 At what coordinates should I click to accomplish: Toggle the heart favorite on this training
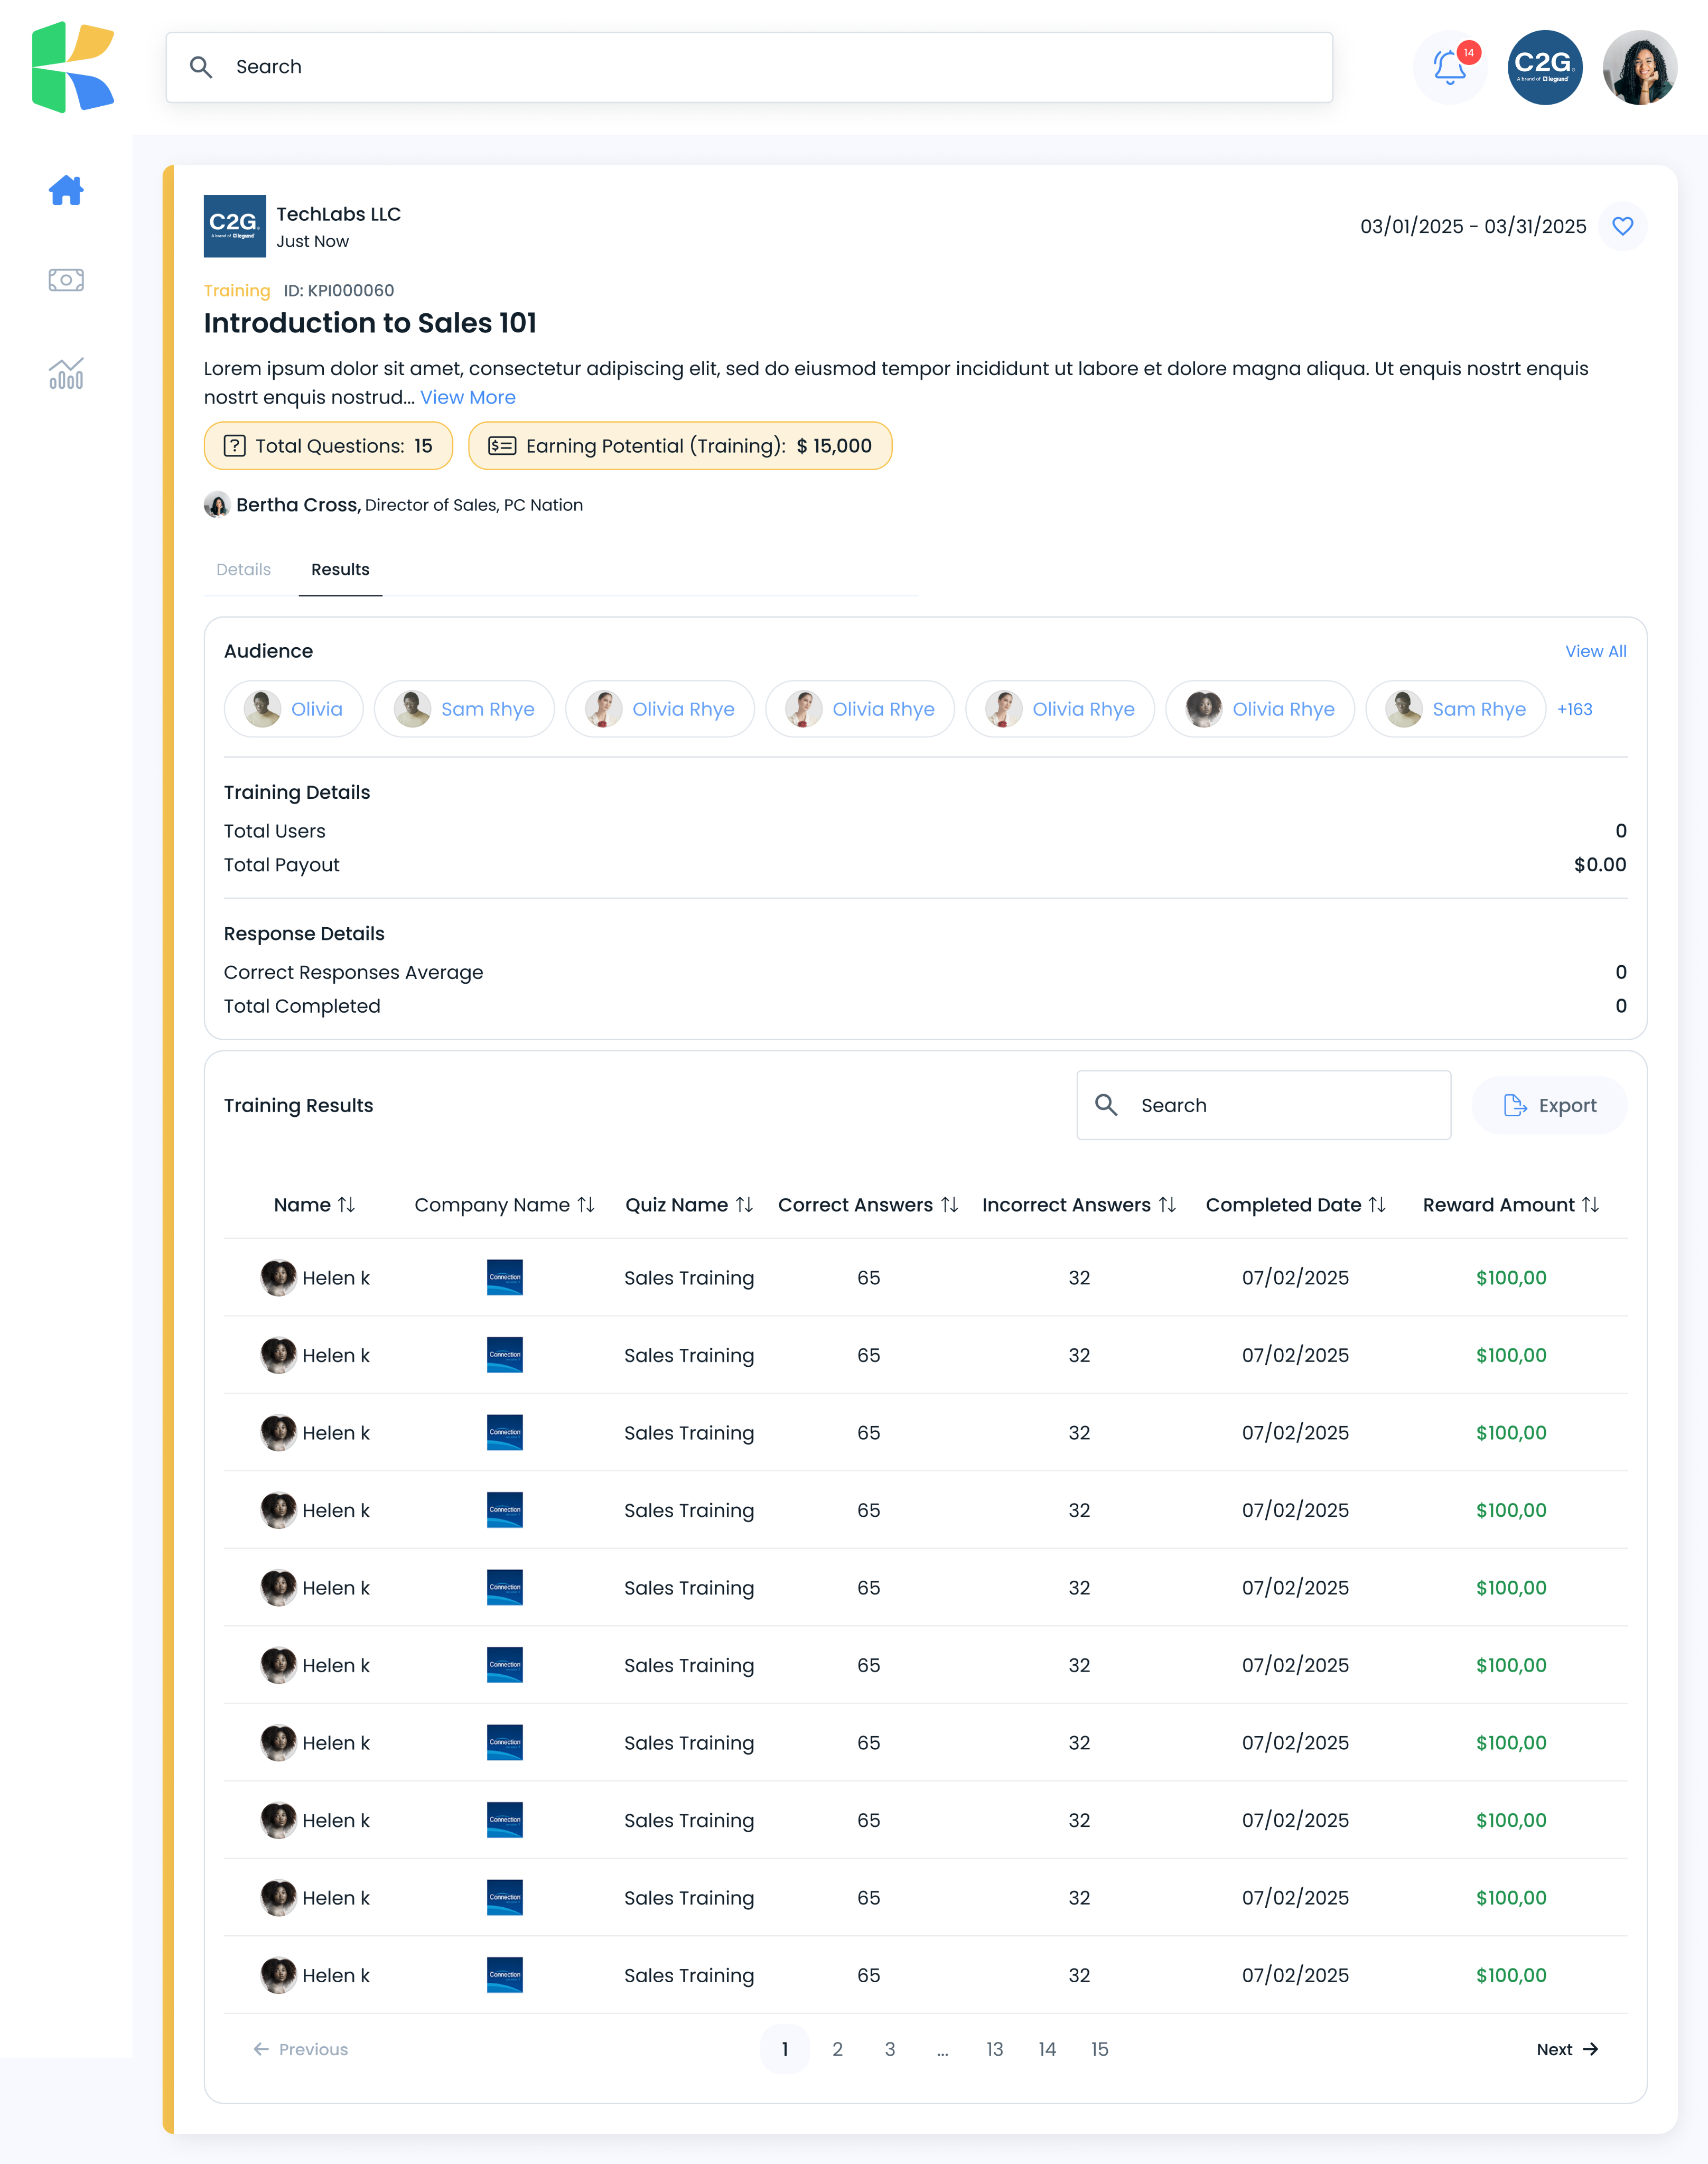tap(1622, 226)
